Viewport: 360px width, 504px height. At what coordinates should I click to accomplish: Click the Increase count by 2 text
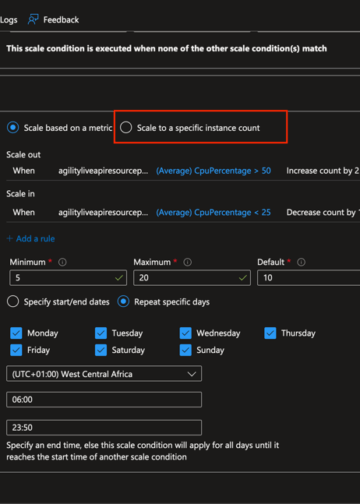(322, 171)
